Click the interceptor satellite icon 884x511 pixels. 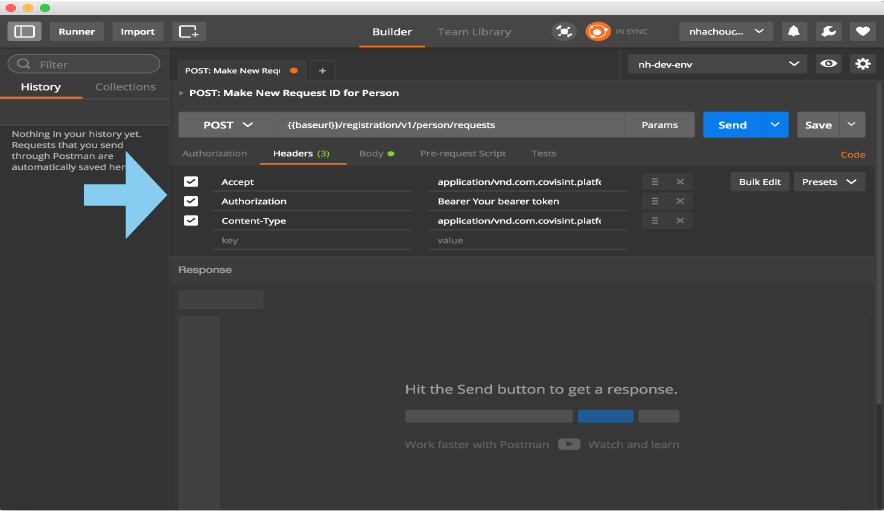[564, 32]
